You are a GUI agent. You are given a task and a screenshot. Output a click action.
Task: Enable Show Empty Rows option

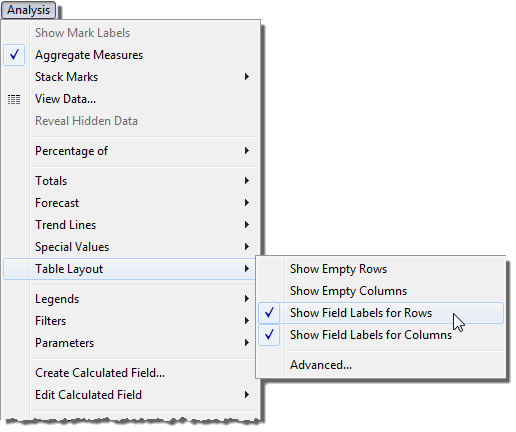[381, 269]
